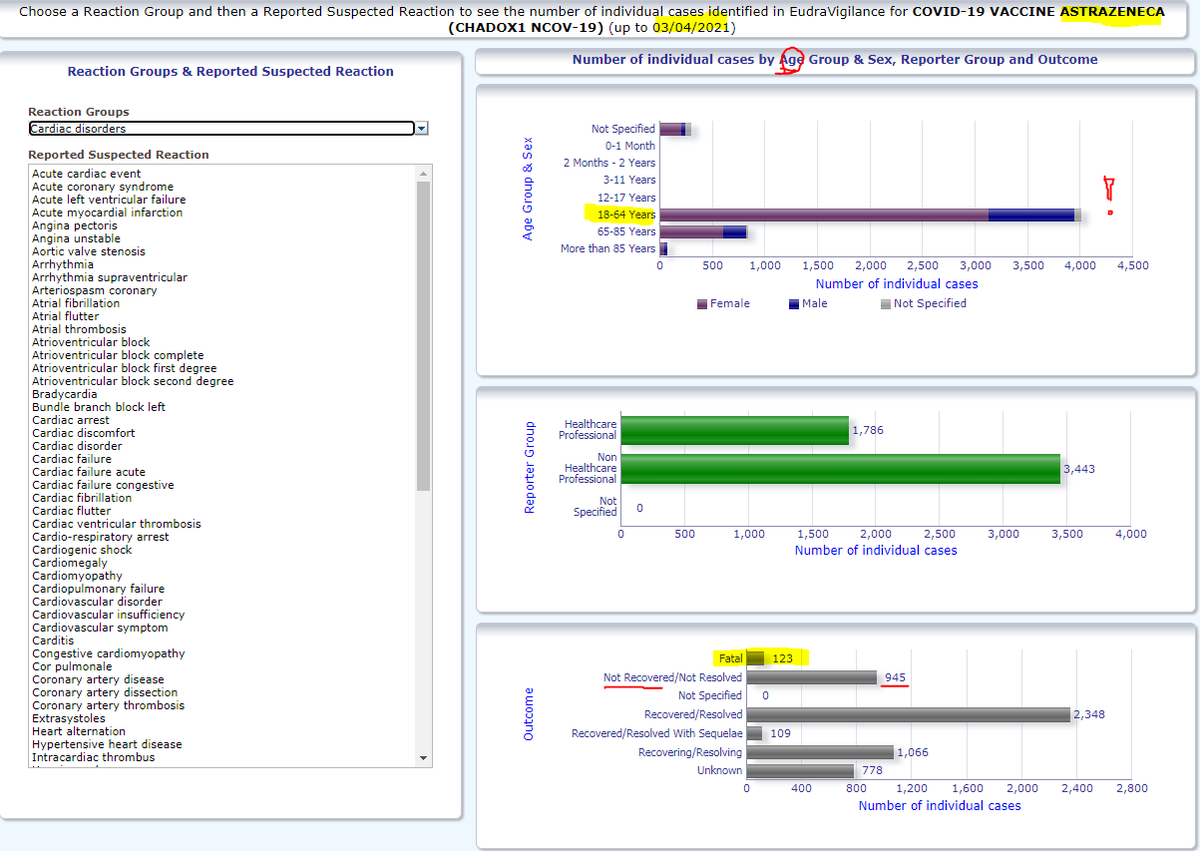This screenshot has height=851, width=1200.
Task: Click Recovered/Resolved With Sequelae bar
Action: click(754, 733)
